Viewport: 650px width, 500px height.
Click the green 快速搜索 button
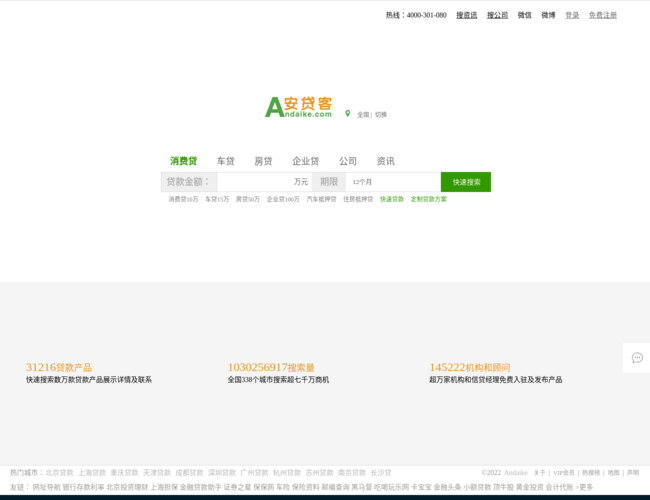pyautogui.click(x=466, y=182)
